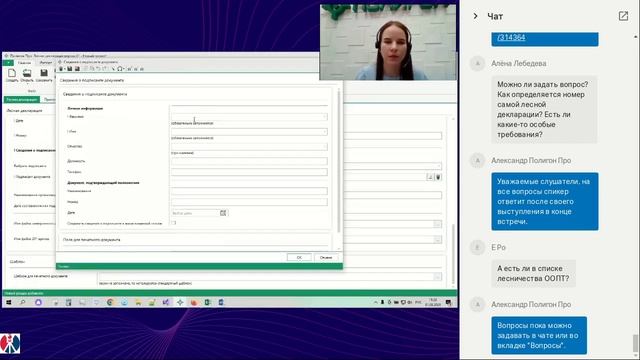Image resolution: width=640 pixels, height=360 pixels.
Task: Click the chat panel scrollbar
Action: (x=636, y=343)
